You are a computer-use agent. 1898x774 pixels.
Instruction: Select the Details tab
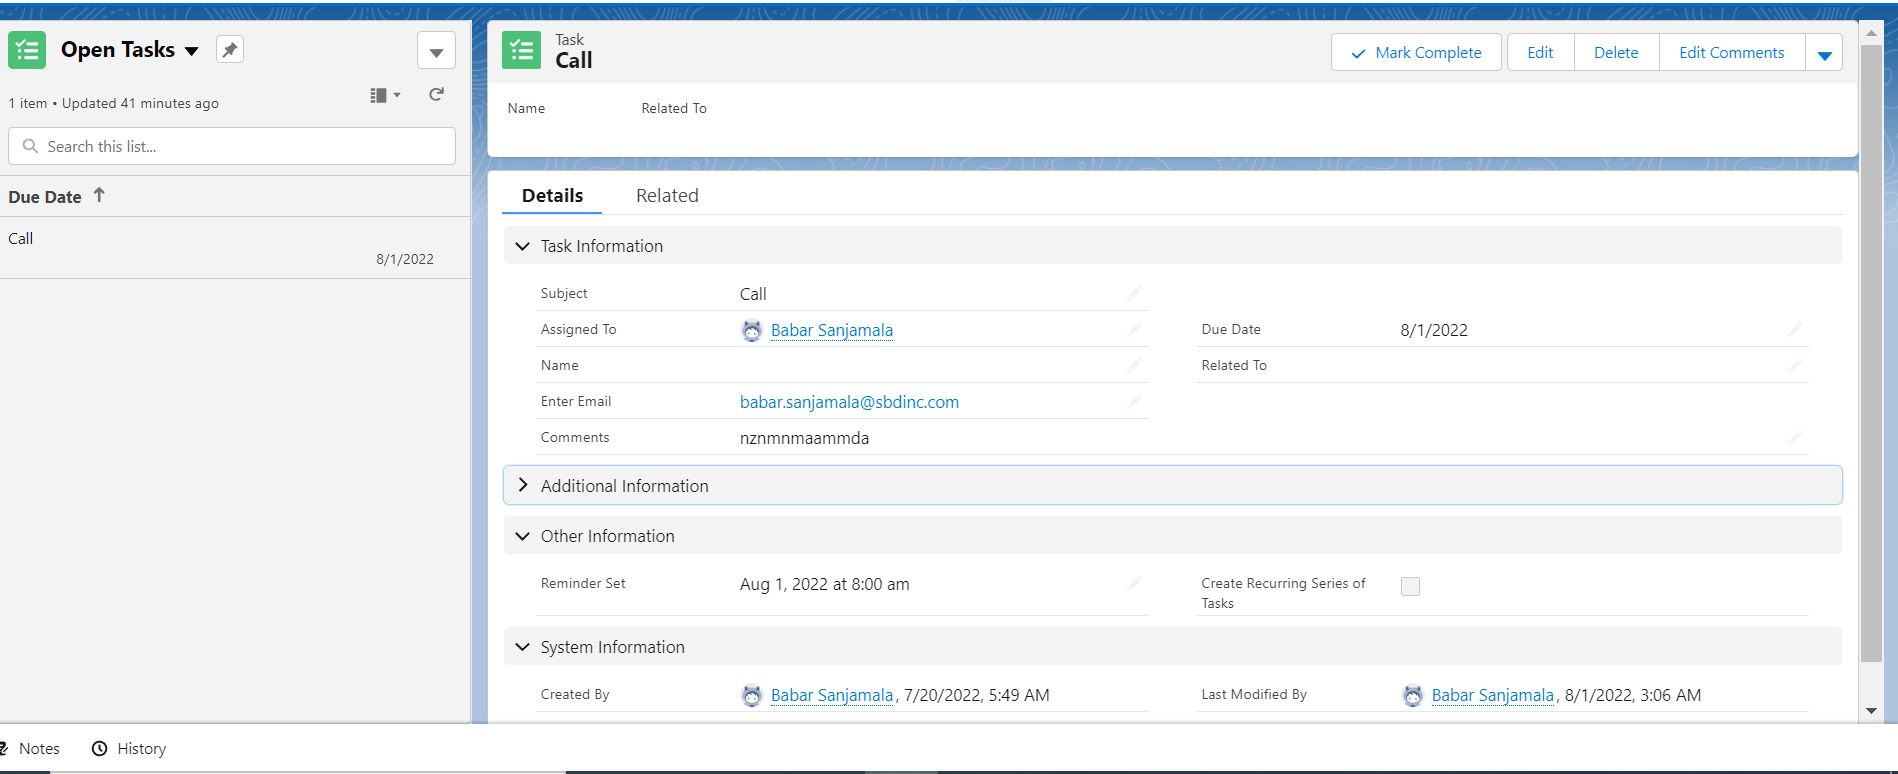click(x=552, y=196)
